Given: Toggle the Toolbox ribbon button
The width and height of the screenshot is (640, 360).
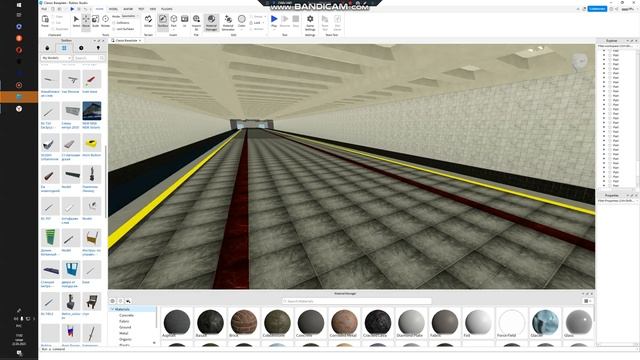Looking at the screenshot, I should (x=163, y=21).
